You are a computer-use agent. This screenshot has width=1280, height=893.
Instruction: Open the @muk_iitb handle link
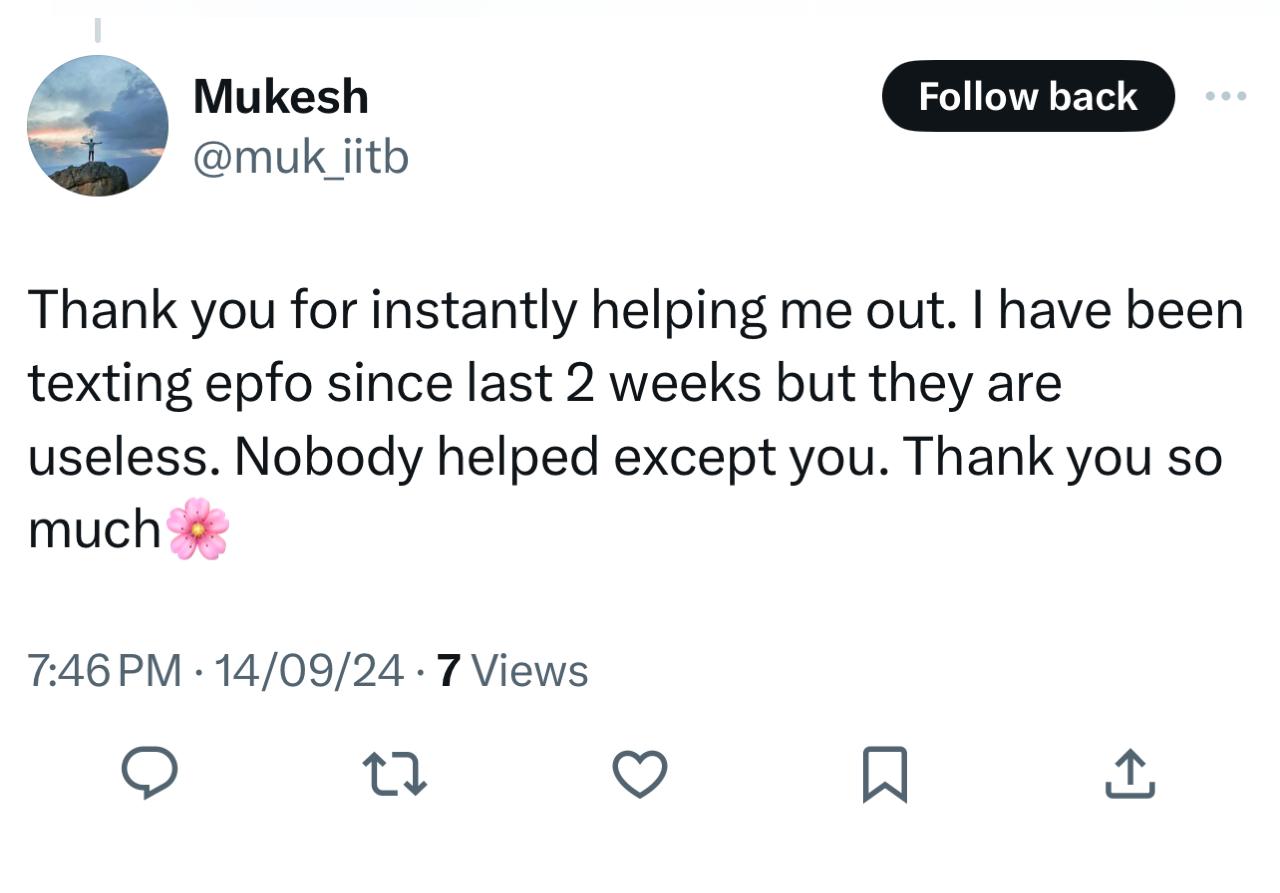pos(300,156)
